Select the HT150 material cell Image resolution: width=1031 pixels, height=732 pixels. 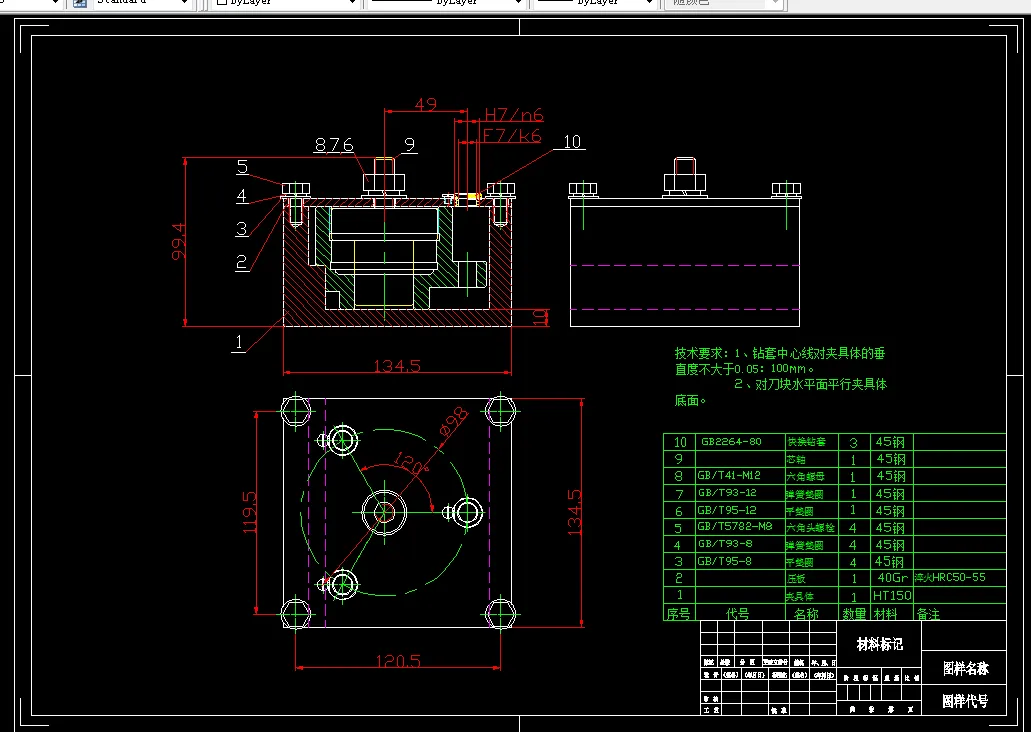pos(892,595)
